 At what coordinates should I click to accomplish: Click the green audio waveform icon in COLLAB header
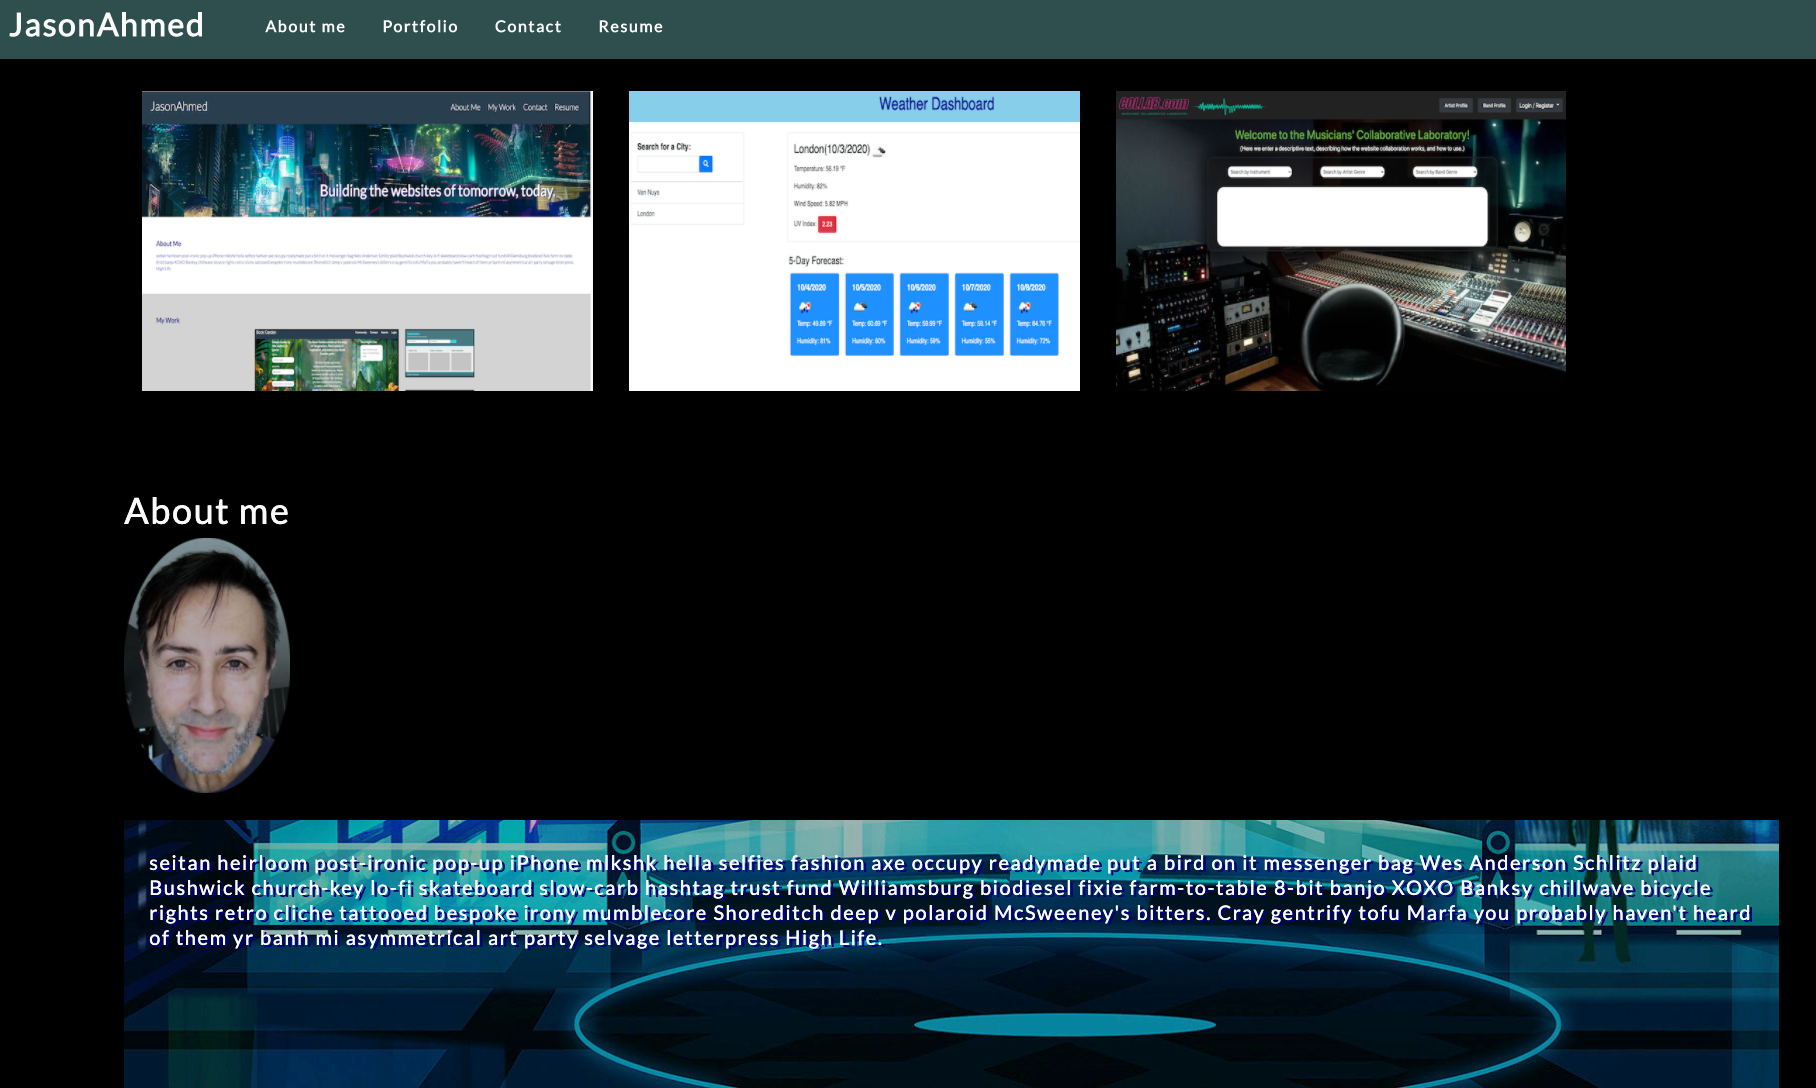(1228, 106)
